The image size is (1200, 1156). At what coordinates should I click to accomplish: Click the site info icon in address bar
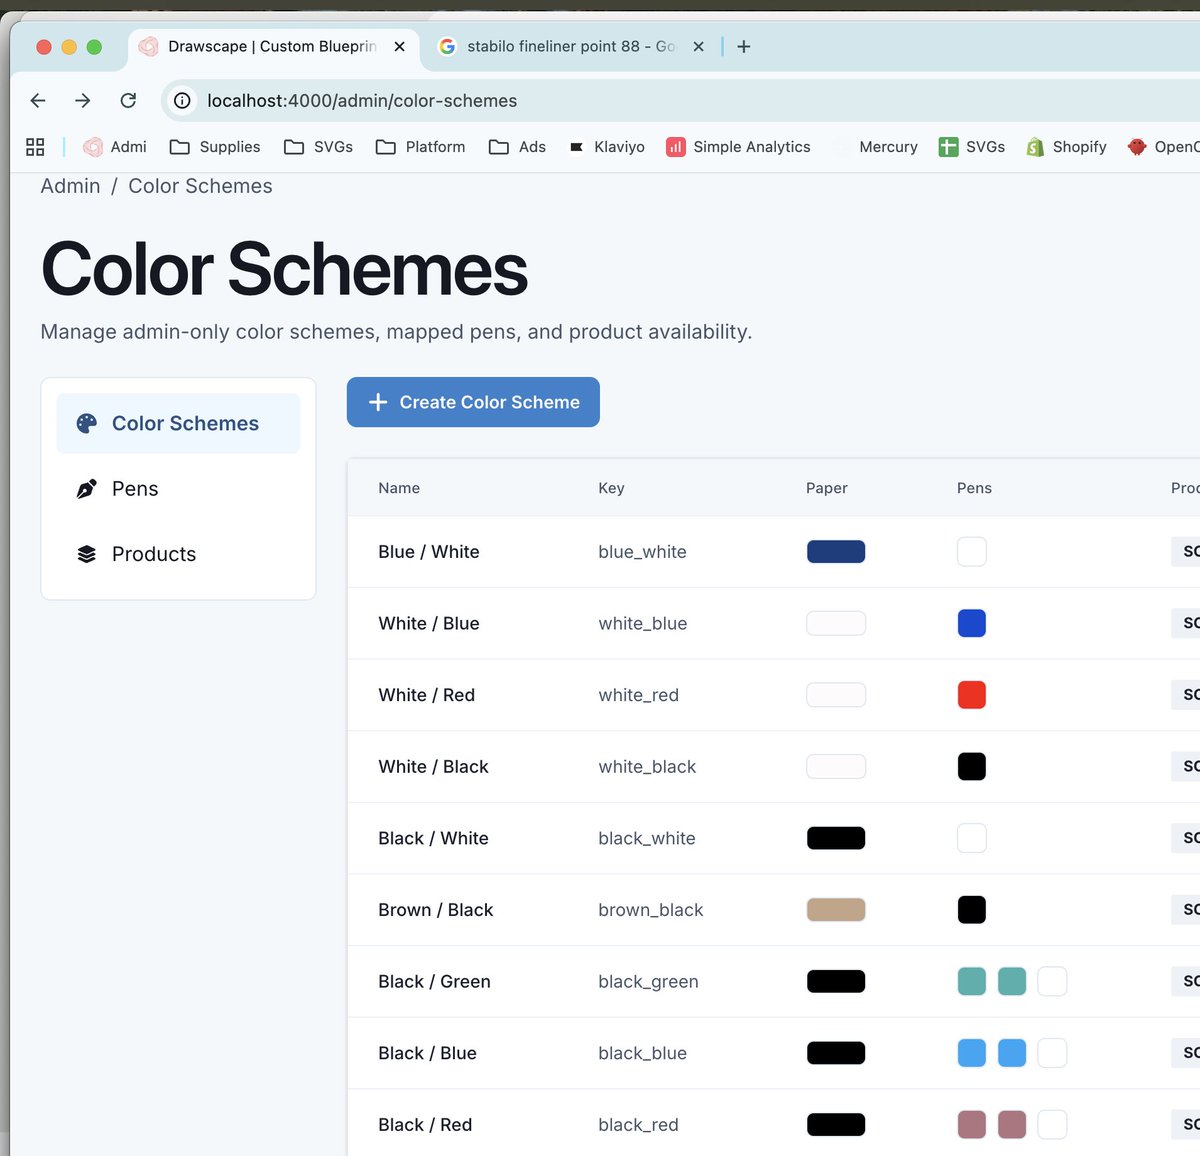click(x=182, y=101)
